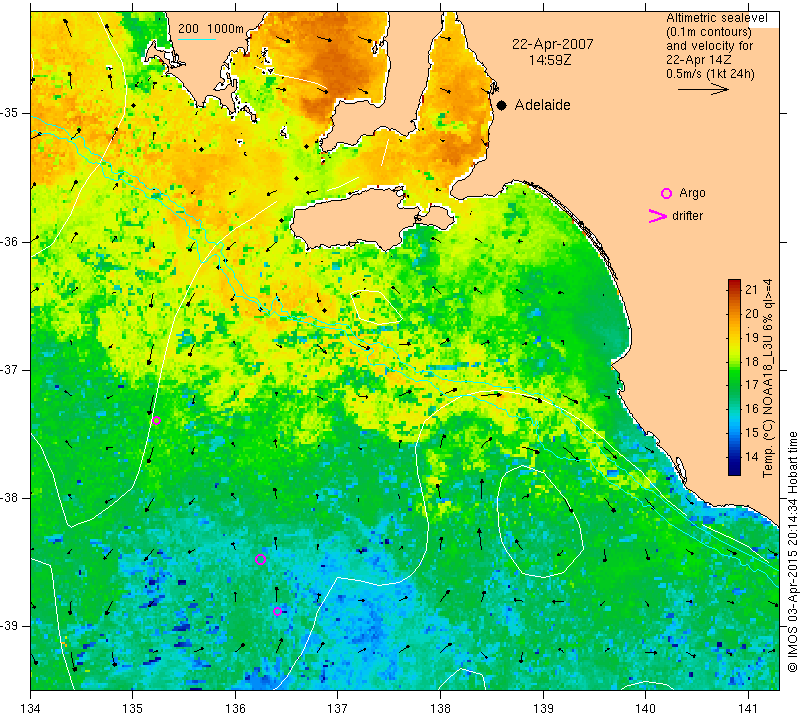The height and width of the screenshot is (720, 800).
Task: Click the latitude axis label -37
Action: 9,369
